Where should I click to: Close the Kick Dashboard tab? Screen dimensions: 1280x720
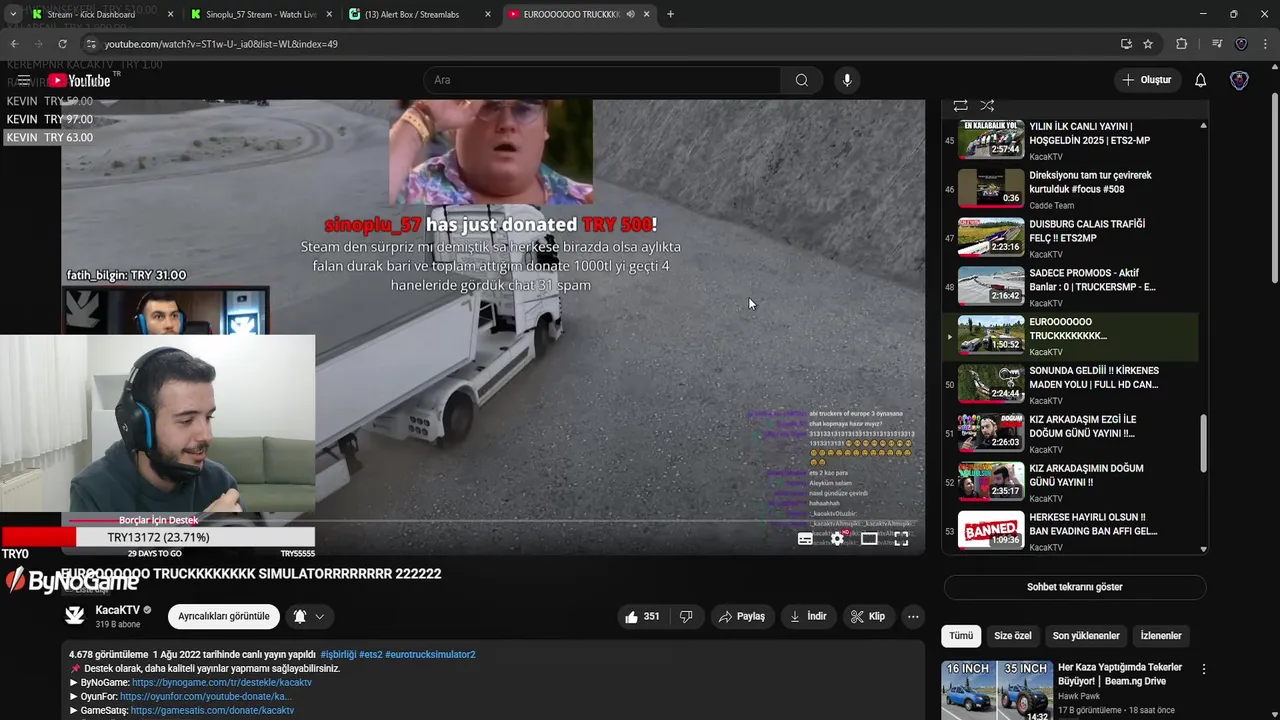point(170,14)
